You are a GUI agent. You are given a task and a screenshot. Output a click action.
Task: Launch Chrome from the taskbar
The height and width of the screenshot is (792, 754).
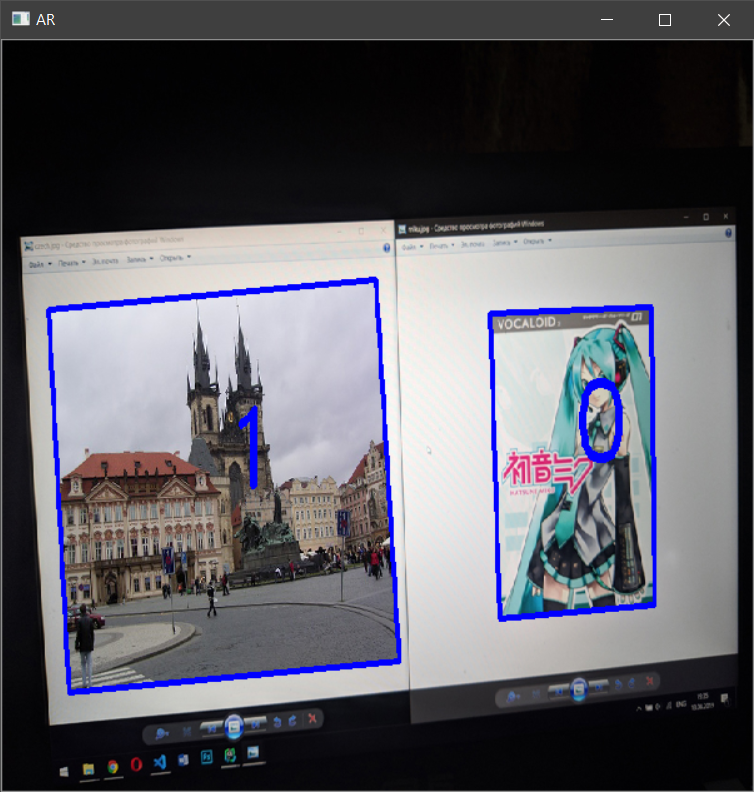coord(113,767)
